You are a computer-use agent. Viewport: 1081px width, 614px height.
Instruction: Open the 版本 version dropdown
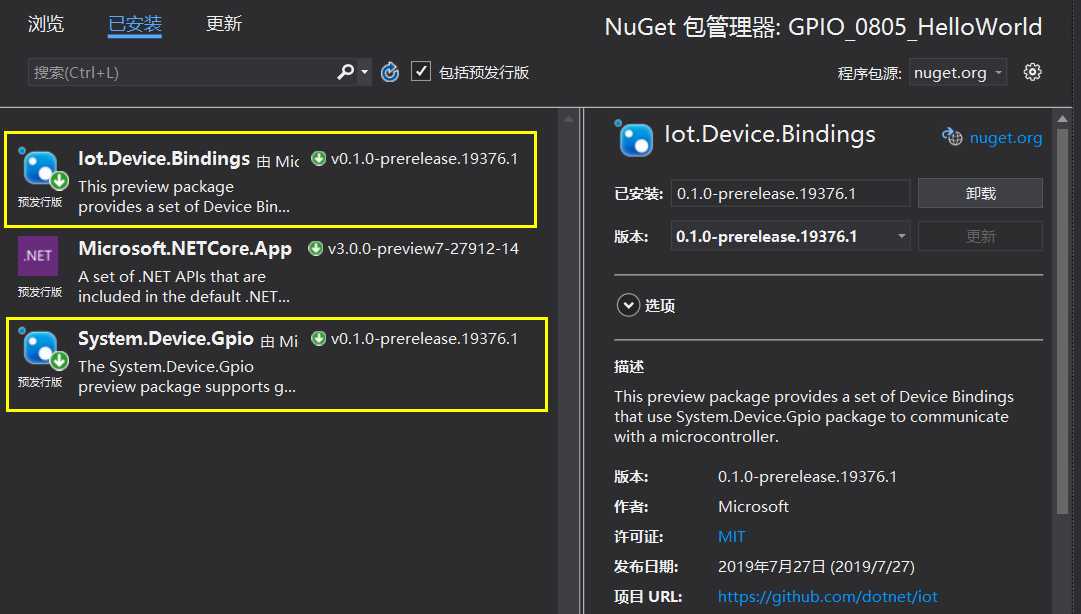(x=790, y=236)
